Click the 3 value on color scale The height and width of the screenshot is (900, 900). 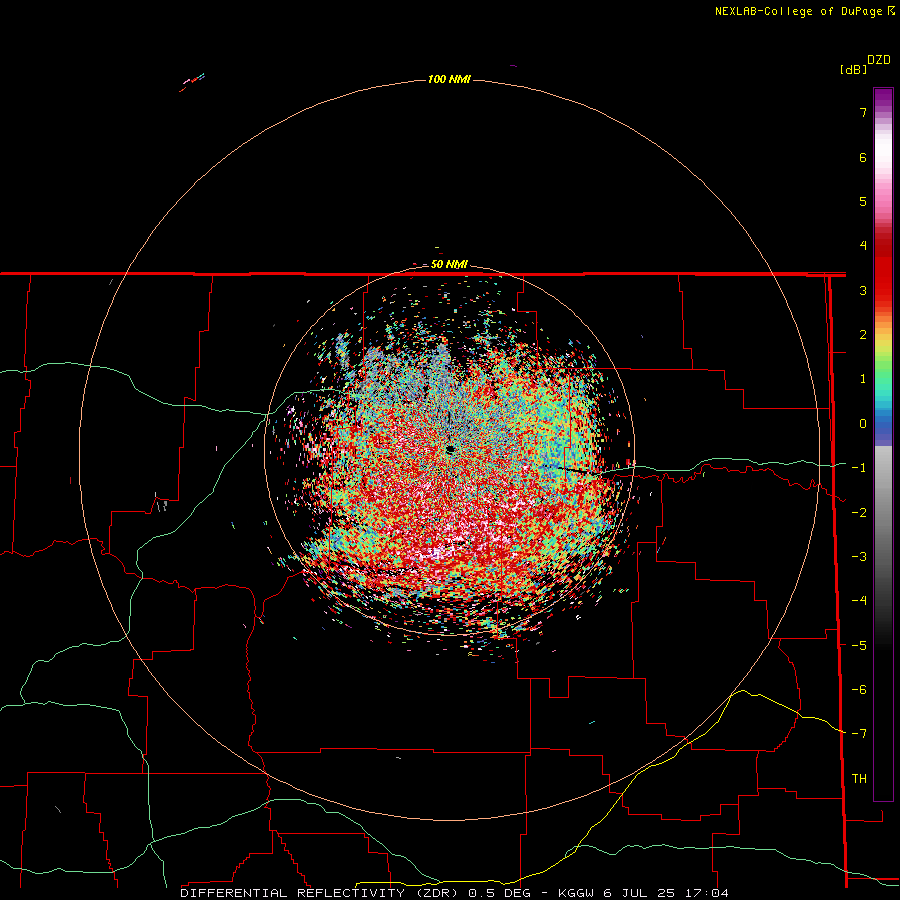863,290
